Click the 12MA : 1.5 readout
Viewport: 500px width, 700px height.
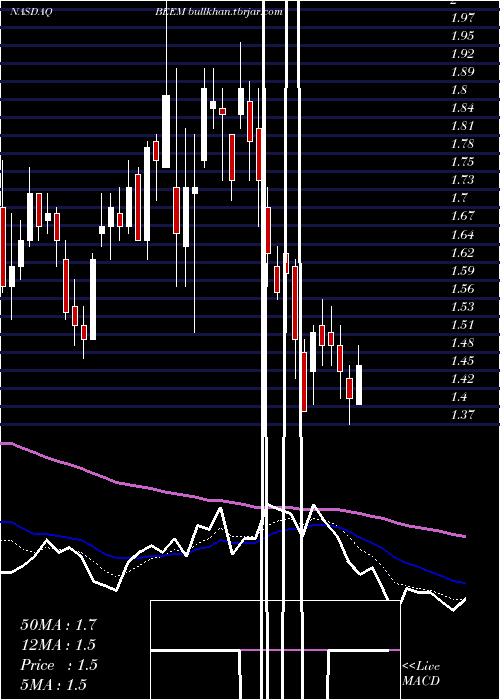[58, 645]
